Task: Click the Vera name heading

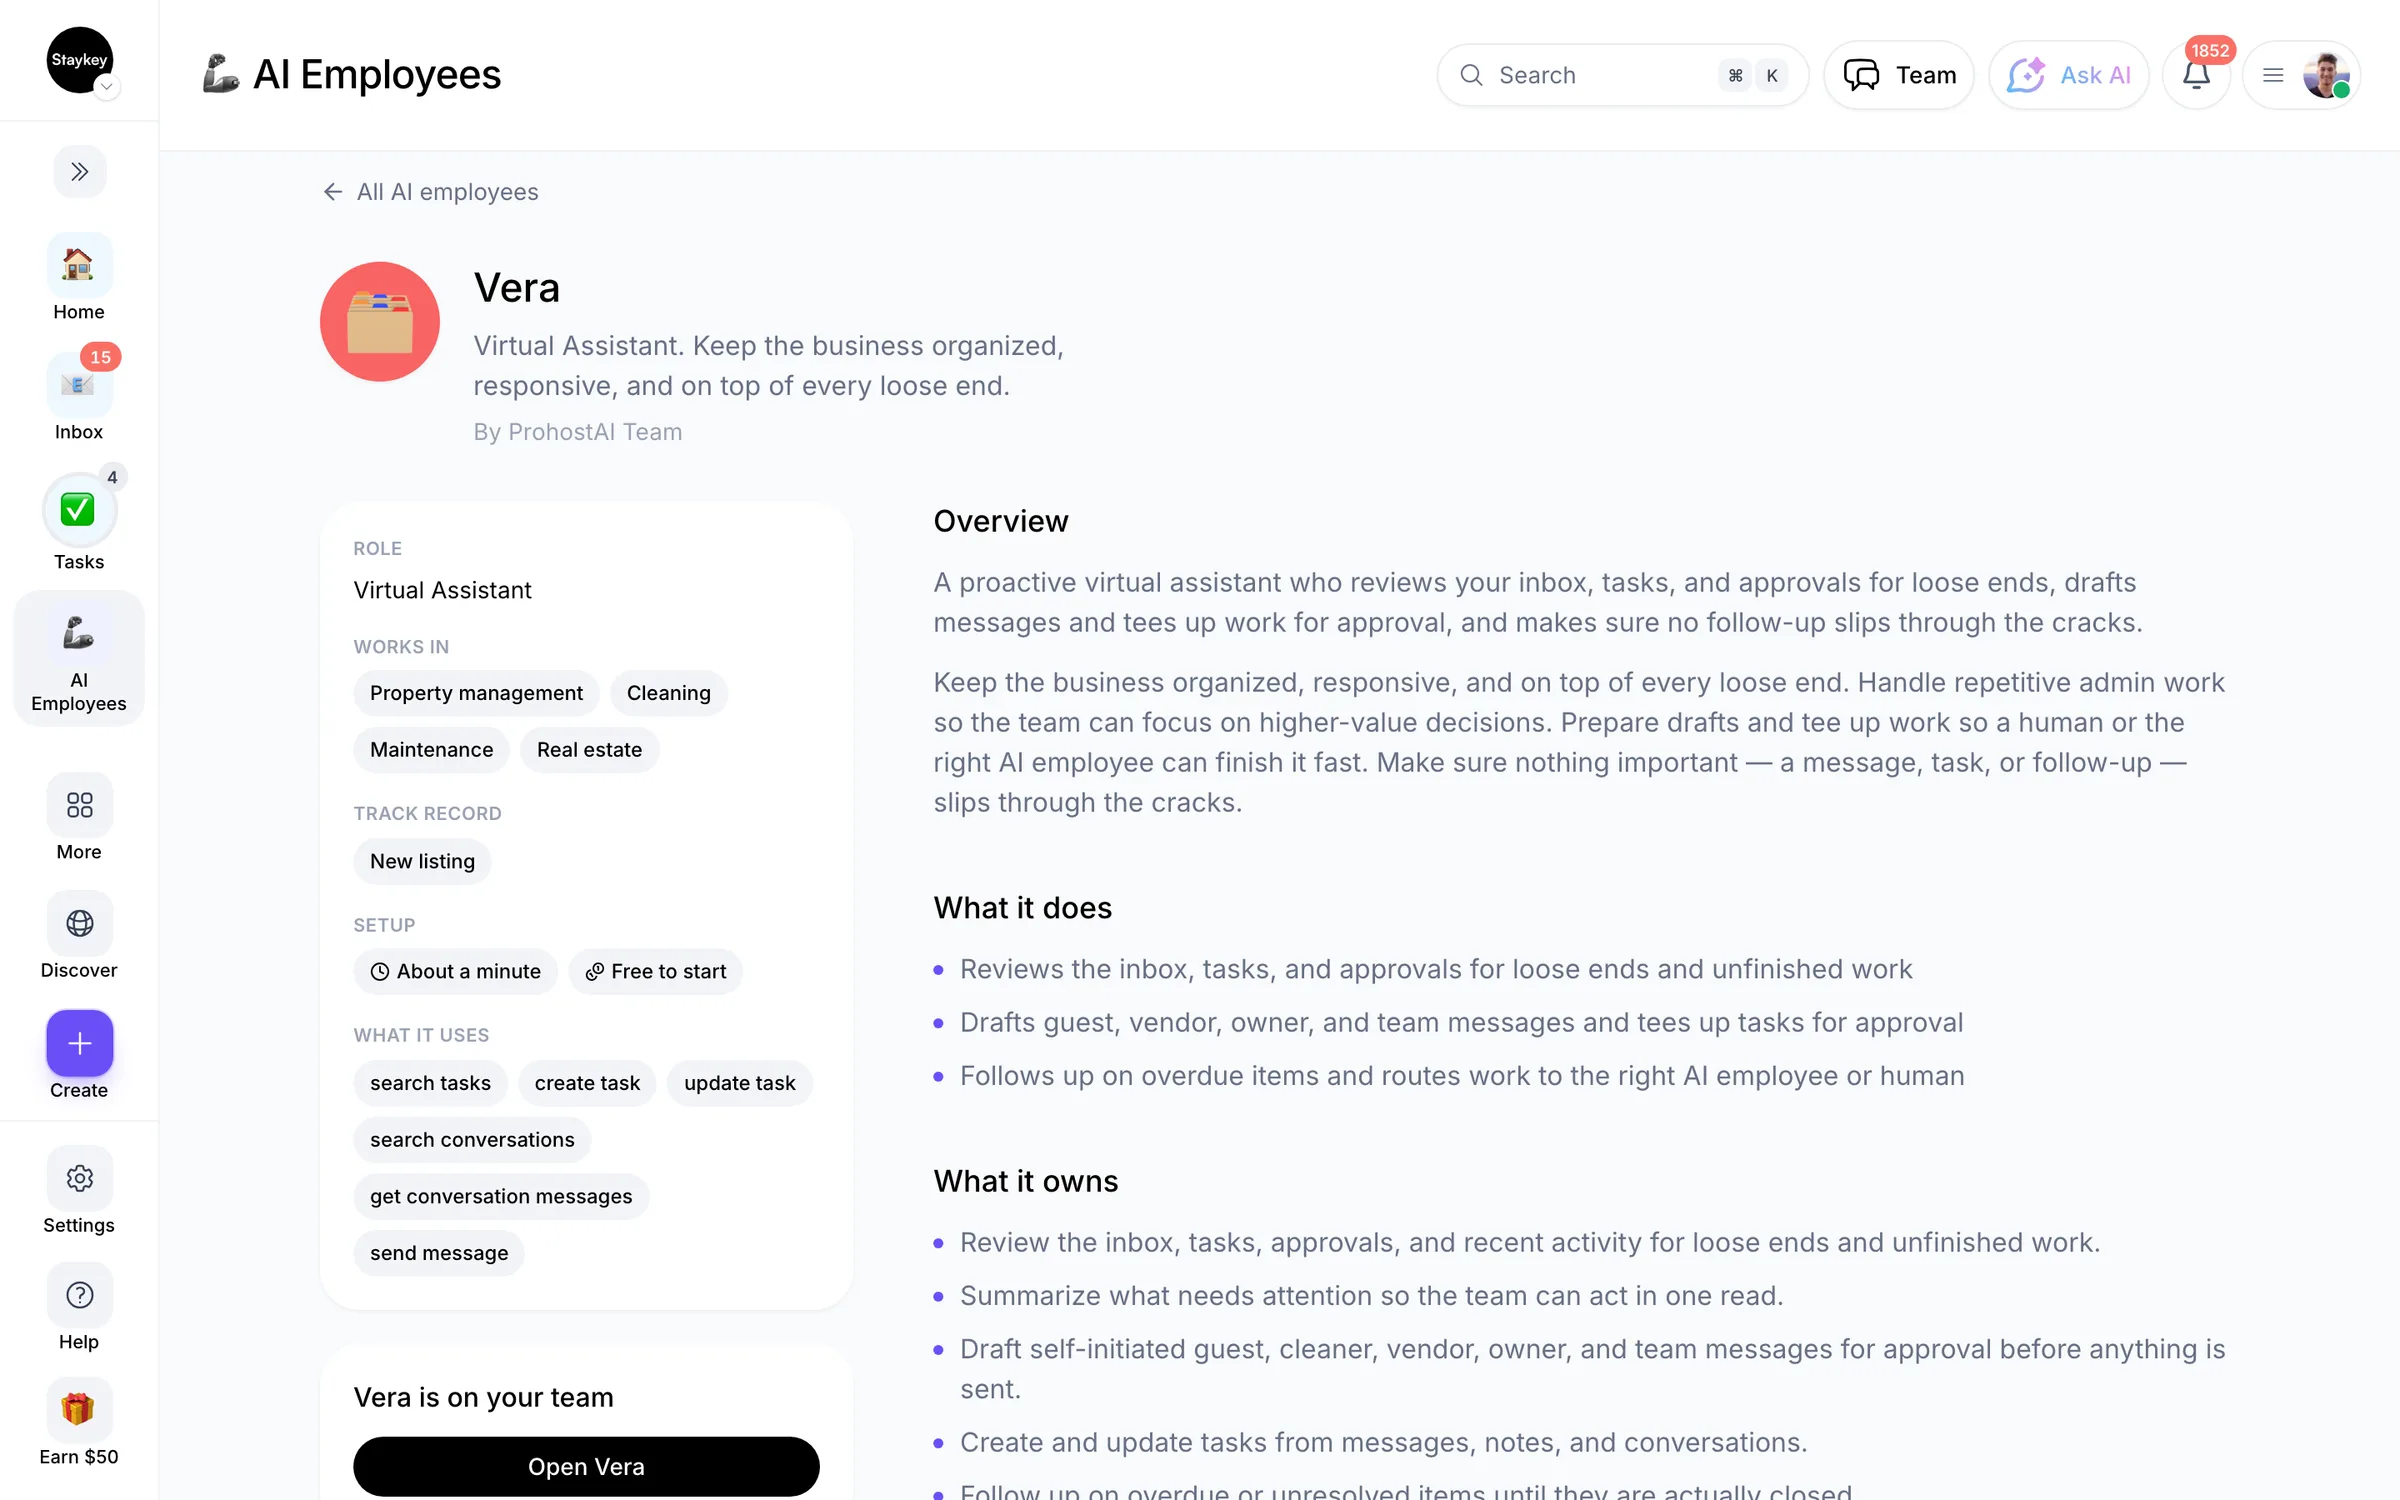Action: point(516,288)
